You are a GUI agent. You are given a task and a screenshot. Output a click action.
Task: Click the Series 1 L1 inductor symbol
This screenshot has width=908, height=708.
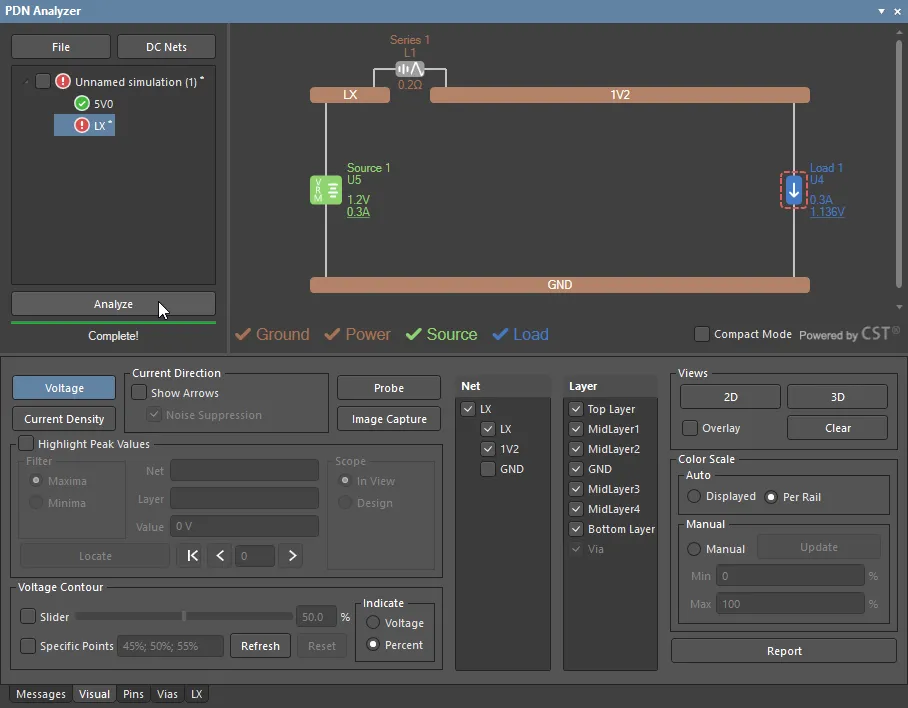pyautogui.click(x=410, y=69)
